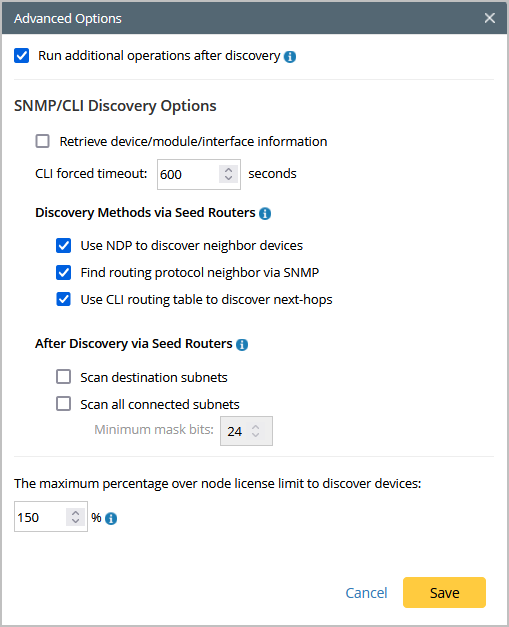509x627 pixels.
Task: Uncheck Run additional operations after discovery
Action: 22,56
